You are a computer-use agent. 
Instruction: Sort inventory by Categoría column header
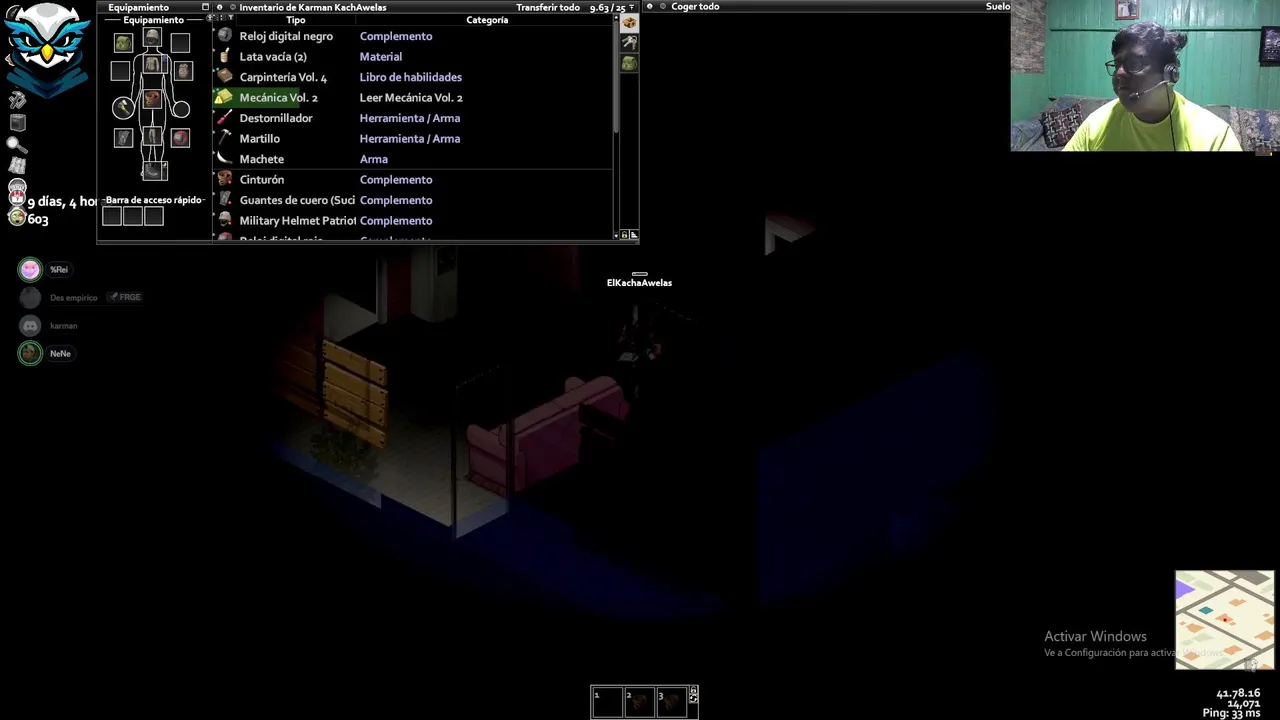[x=487, y=20]
